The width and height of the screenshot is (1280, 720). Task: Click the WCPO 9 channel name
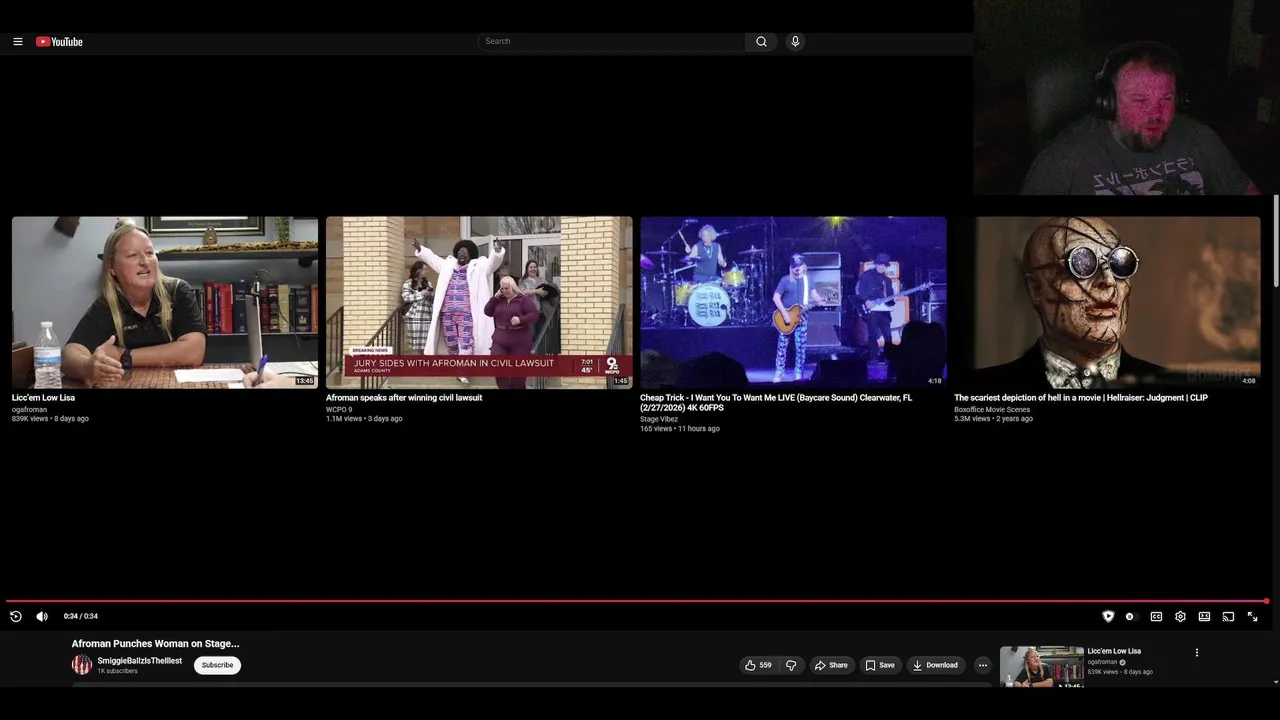point(339,410)
